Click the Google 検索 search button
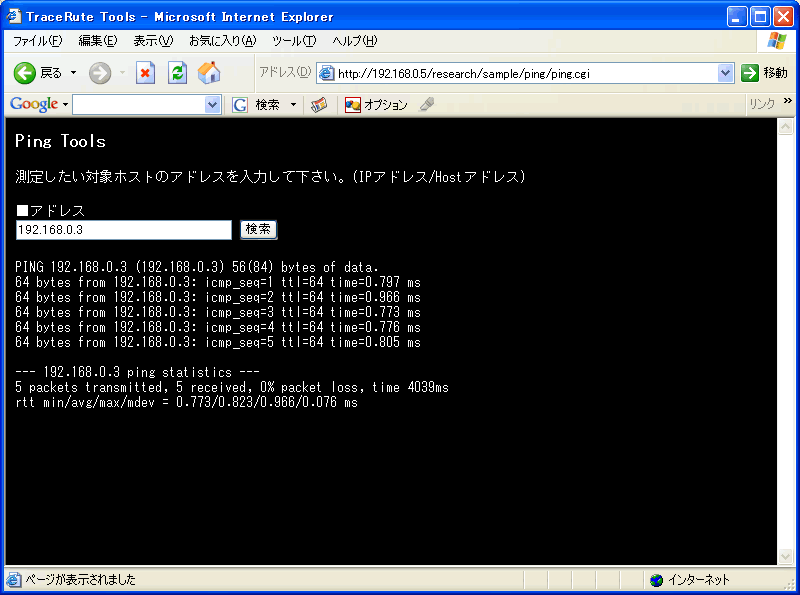This screenshot has height=595, width=800. (257, 105)
